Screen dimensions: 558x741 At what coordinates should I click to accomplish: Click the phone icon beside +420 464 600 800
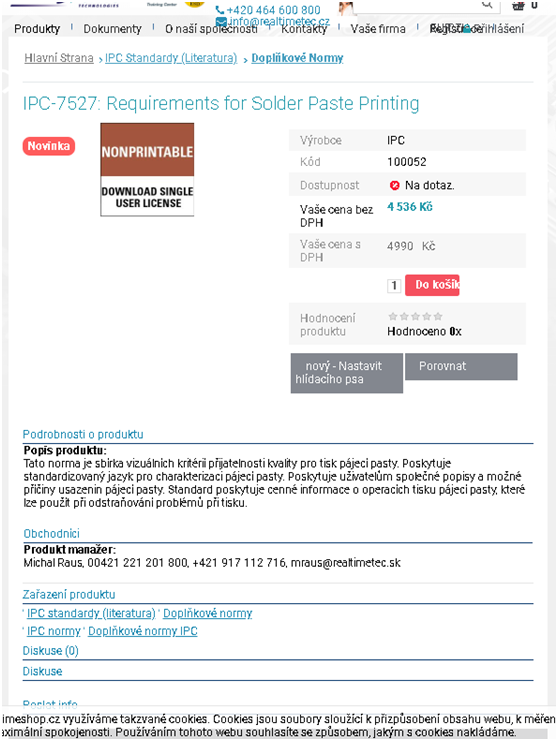220,10
